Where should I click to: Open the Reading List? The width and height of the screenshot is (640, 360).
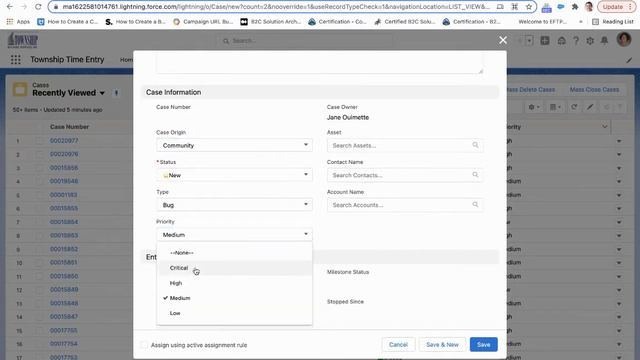click(x=612, y=22)
